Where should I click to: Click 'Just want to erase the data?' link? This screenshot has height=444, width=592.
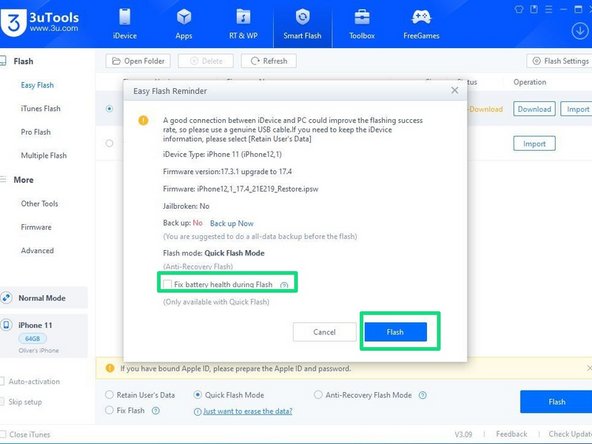[248, 411]
